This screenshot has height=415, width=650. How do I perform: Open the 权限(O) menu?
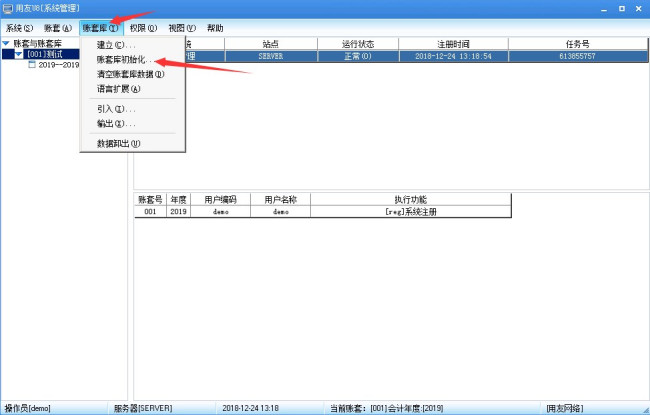tap(143, 28)
